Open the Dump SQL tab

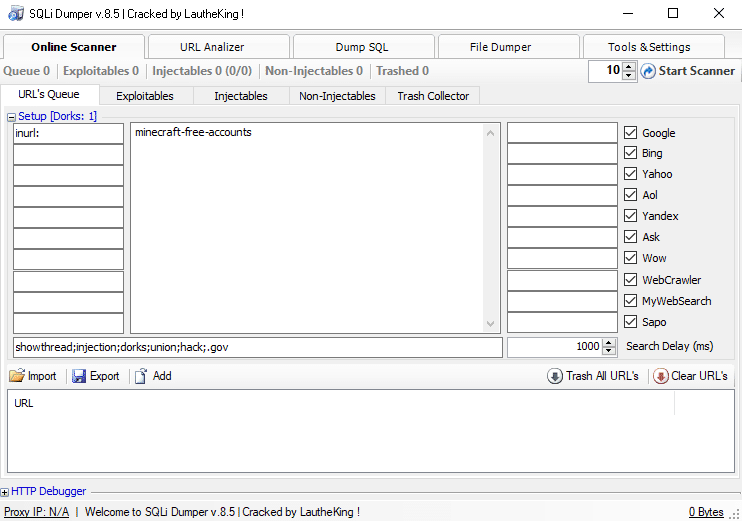click(363, 47)
